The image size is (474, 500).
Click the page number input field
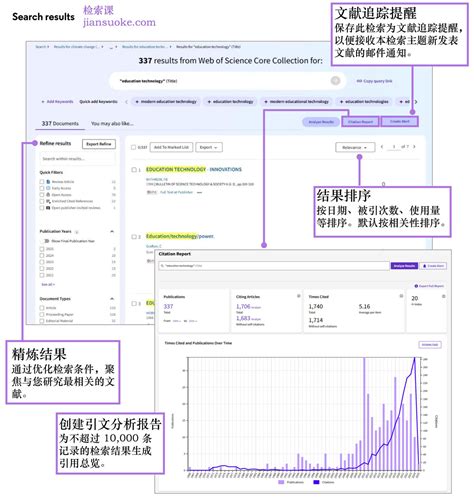point(394,147)
